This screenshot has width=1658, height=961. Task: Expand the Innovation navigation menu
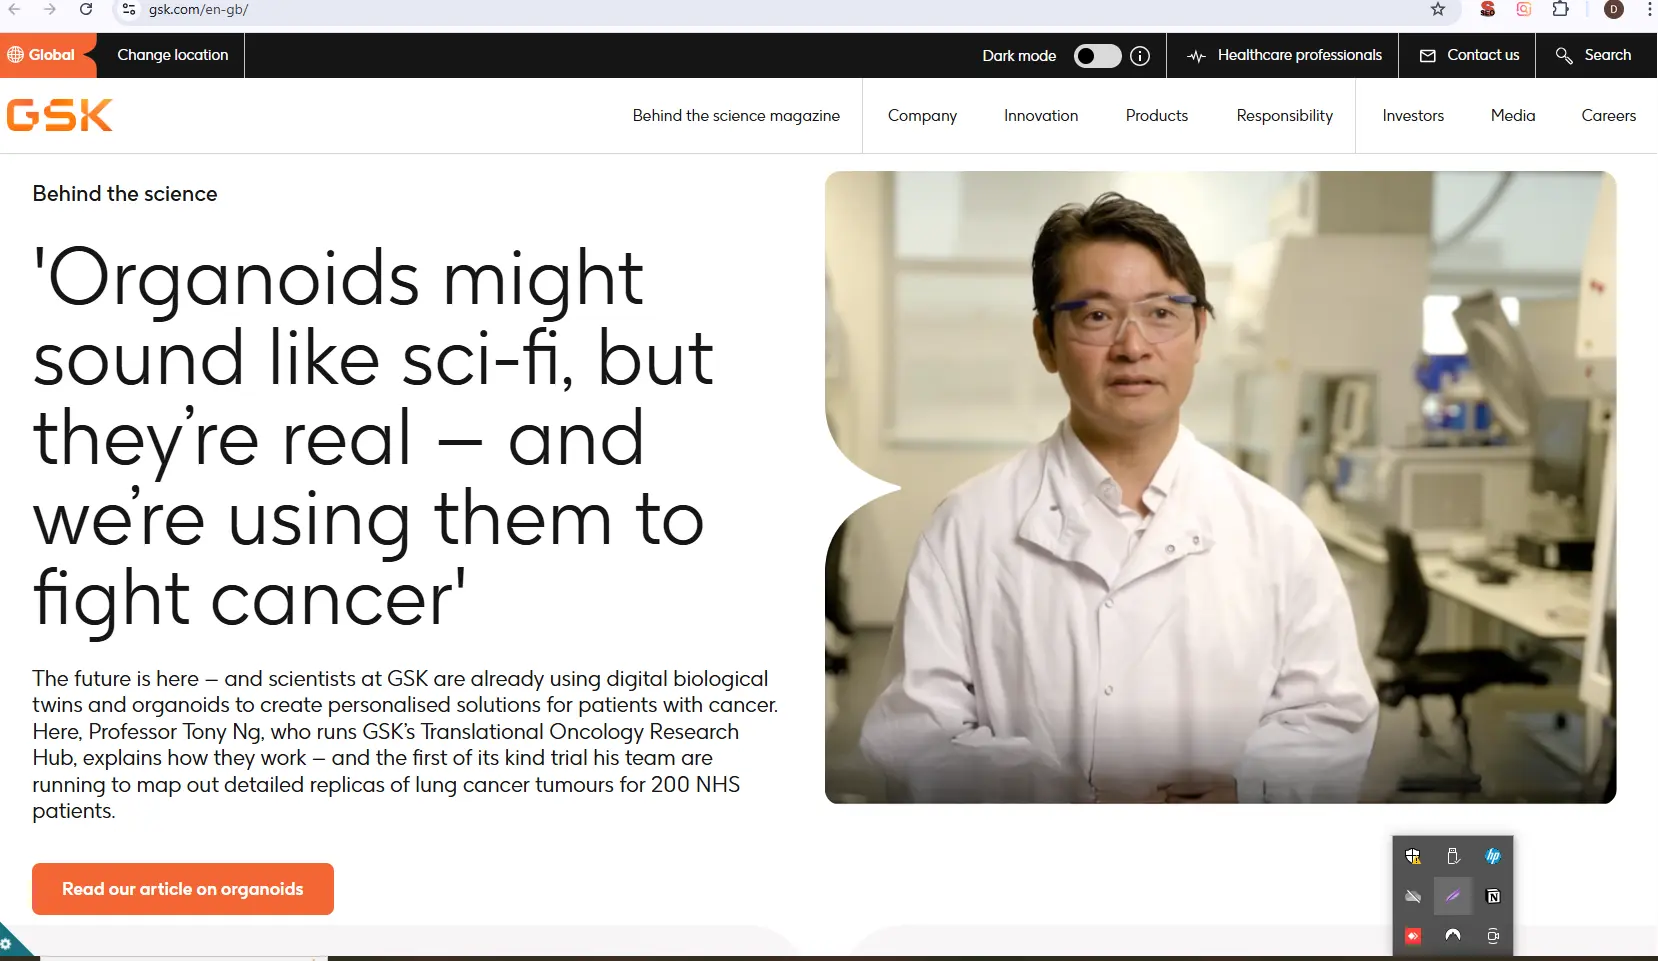(x=1041, y=116)
